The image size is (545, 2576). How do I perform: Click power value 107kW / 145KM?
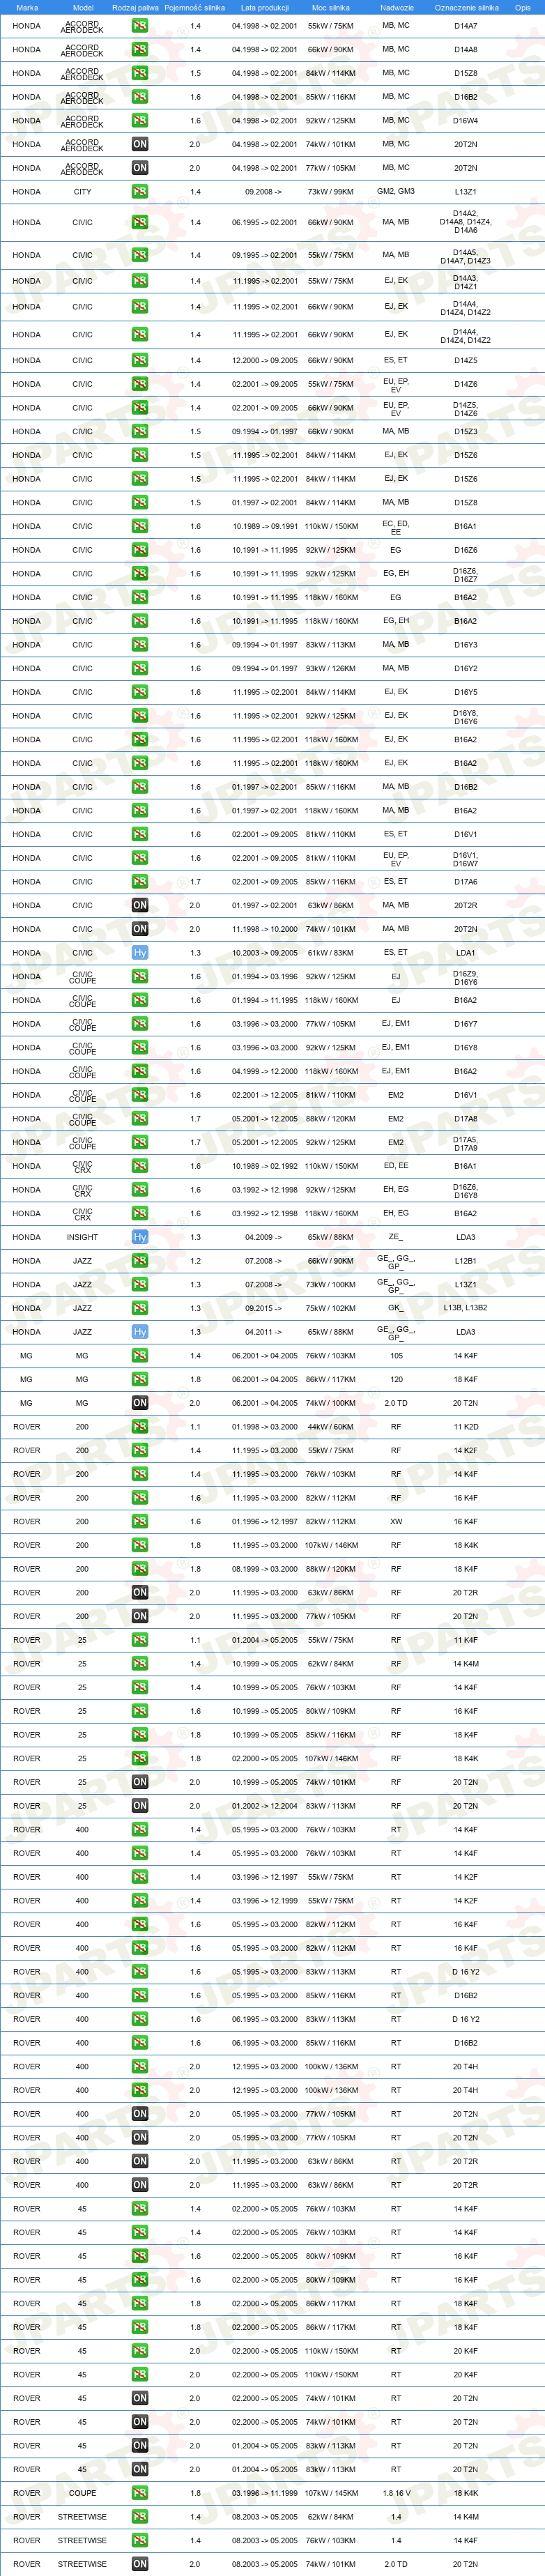pyautogui.click(x=331, y=2493)
